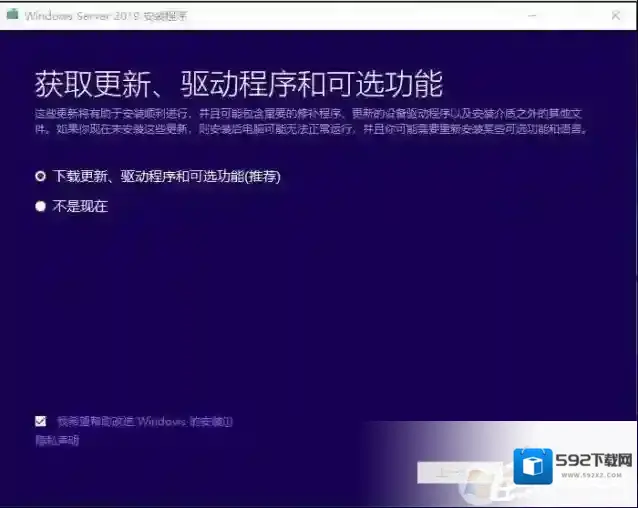
Task: Click the empty middle of the title bar
Action: [x=350, y=16]
